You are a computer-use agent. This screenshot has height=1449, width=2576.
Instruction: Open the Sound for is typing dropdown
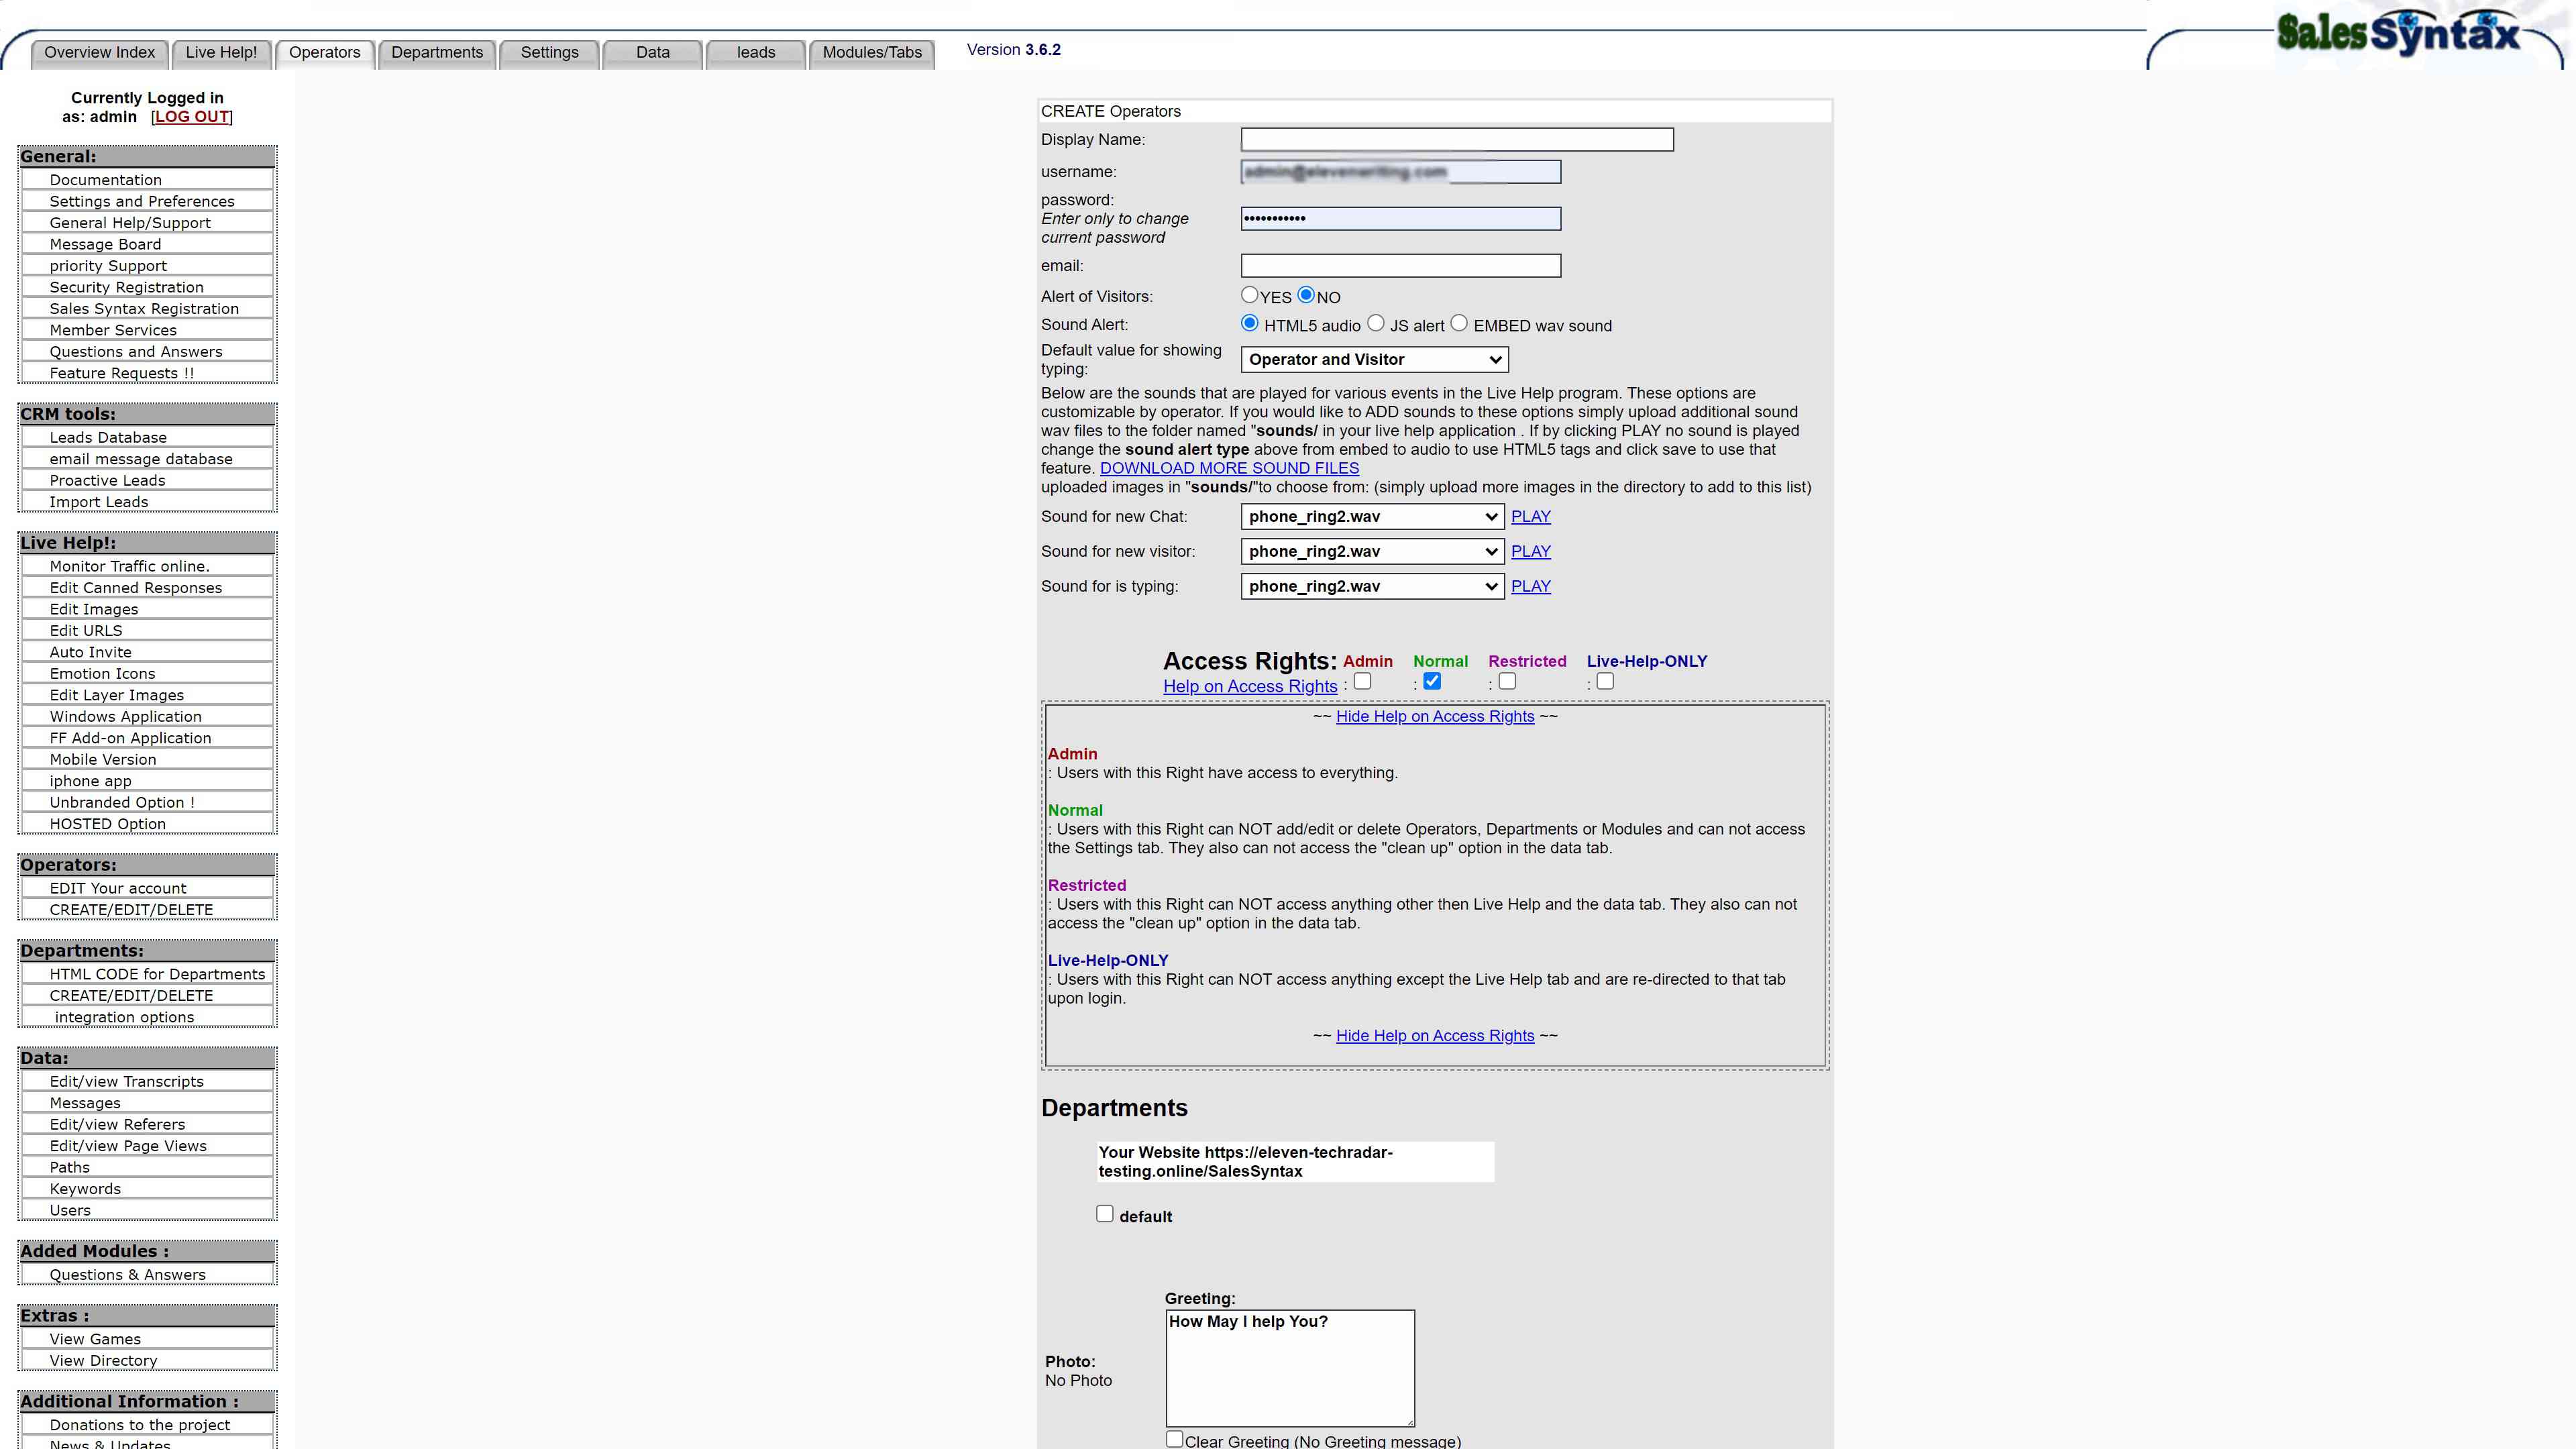[1371, 586]
